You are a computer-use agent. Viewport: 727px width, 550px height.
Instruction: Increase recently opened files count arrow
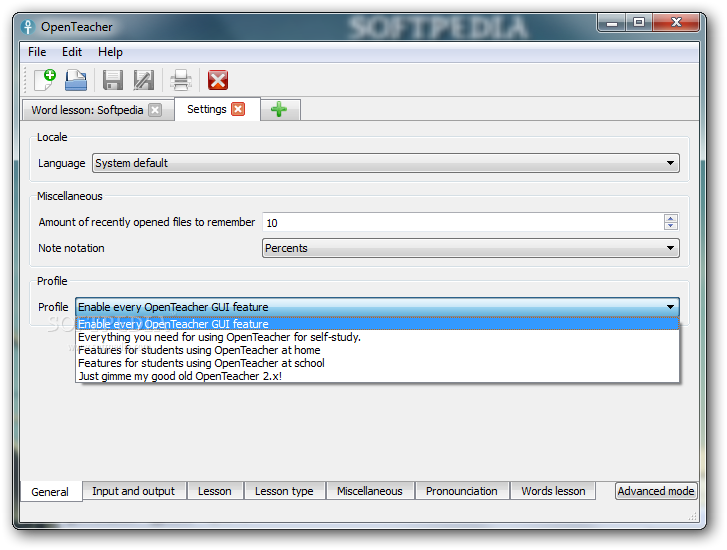pyautogui.click(x=670, y=218)
